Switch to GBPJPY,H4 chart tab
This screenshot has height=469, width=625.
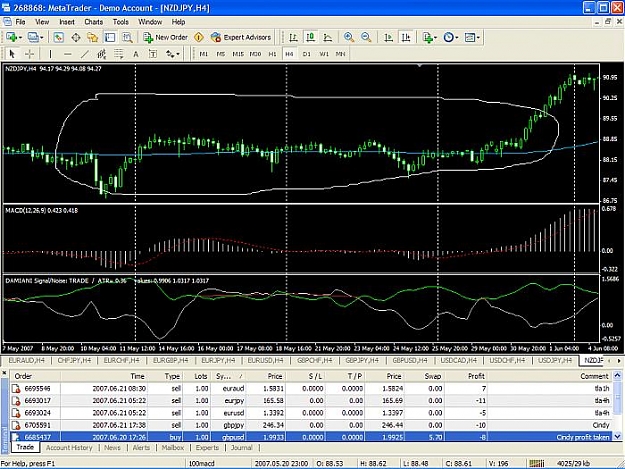pos(362,361)
